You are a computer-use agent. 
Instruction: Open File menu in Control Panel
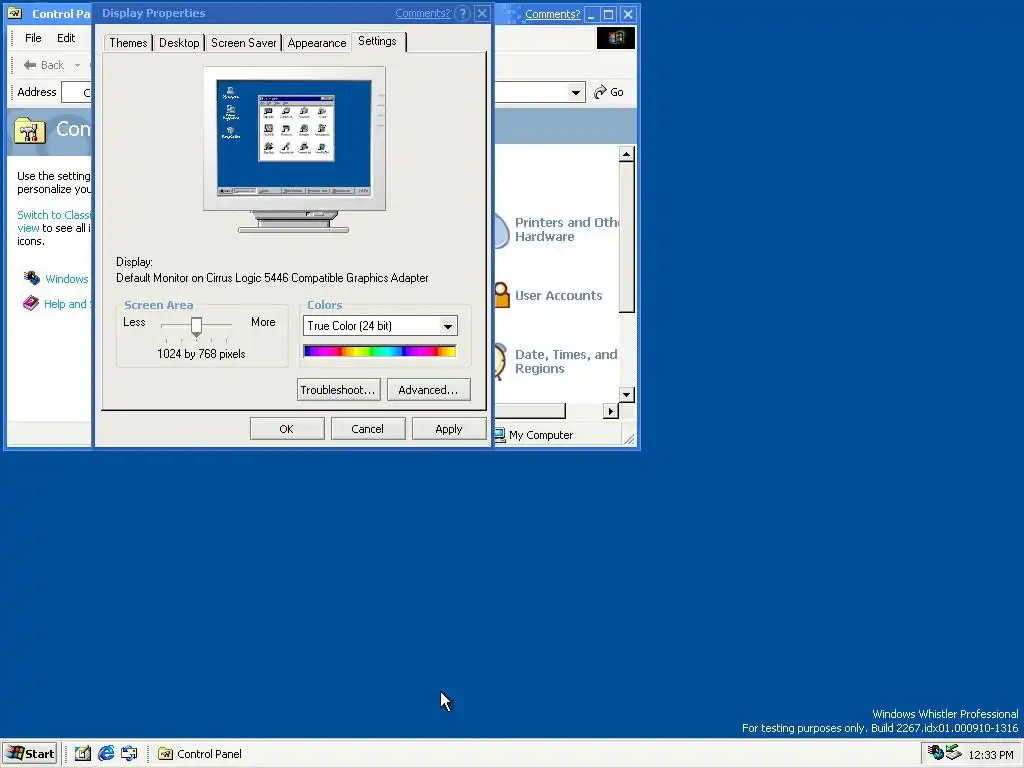33,38
